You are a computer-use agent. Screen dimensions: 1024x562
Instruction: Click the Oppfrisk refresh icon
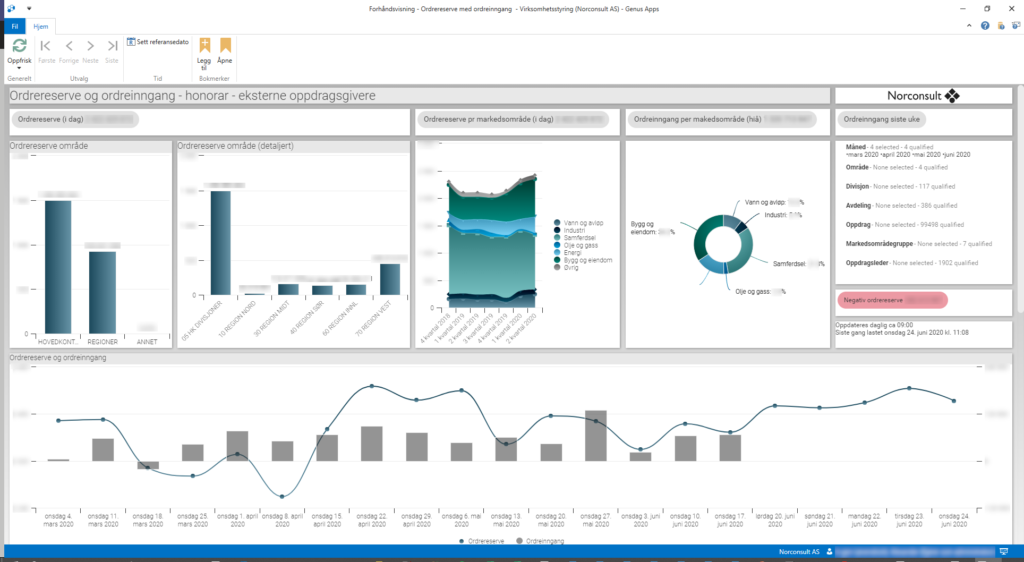(x=19, y=45)
